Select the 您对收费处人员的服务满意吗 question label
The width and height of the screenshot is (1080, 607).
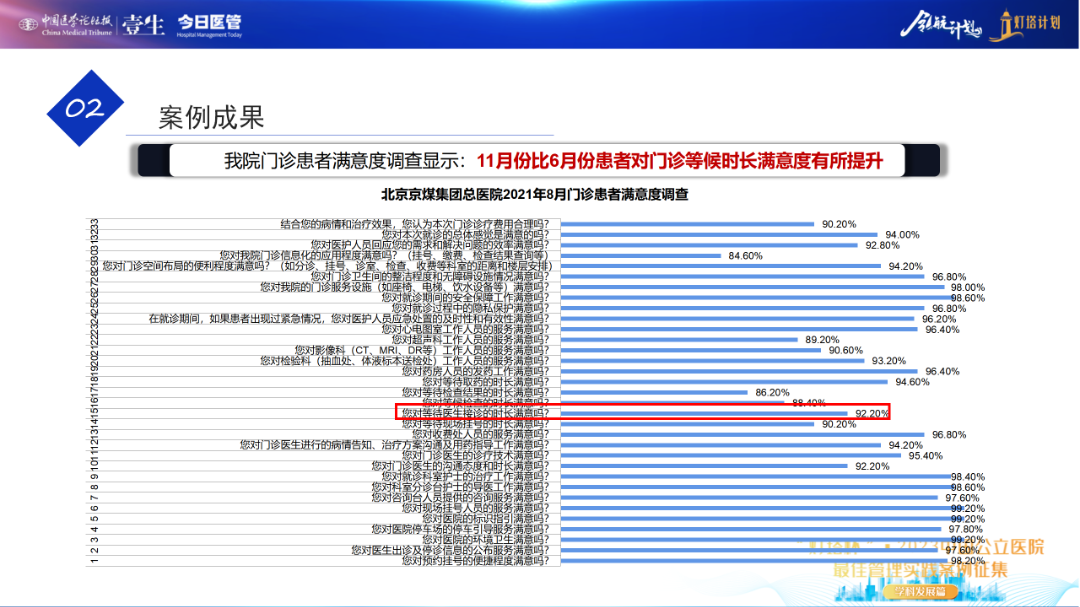click(x=463, y=434)
